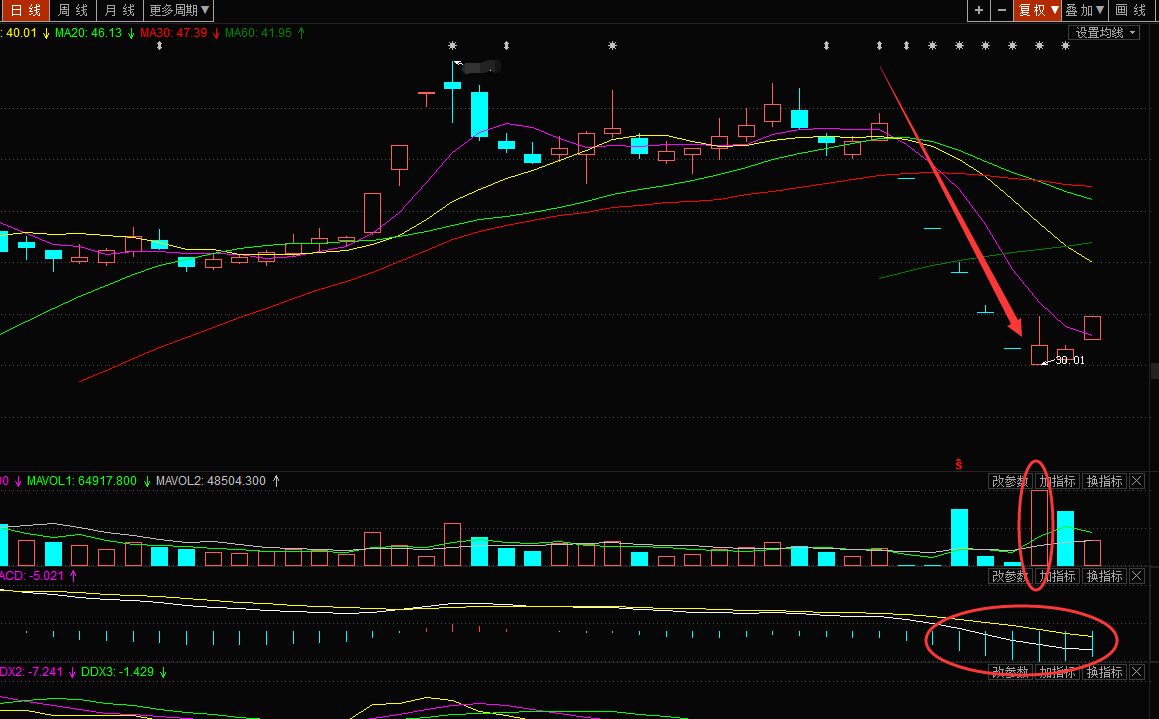The width and height of the screenshot is (1159, 719).
Task: Click 加指标 in the ACD panel
Action: click(1057, 576)
